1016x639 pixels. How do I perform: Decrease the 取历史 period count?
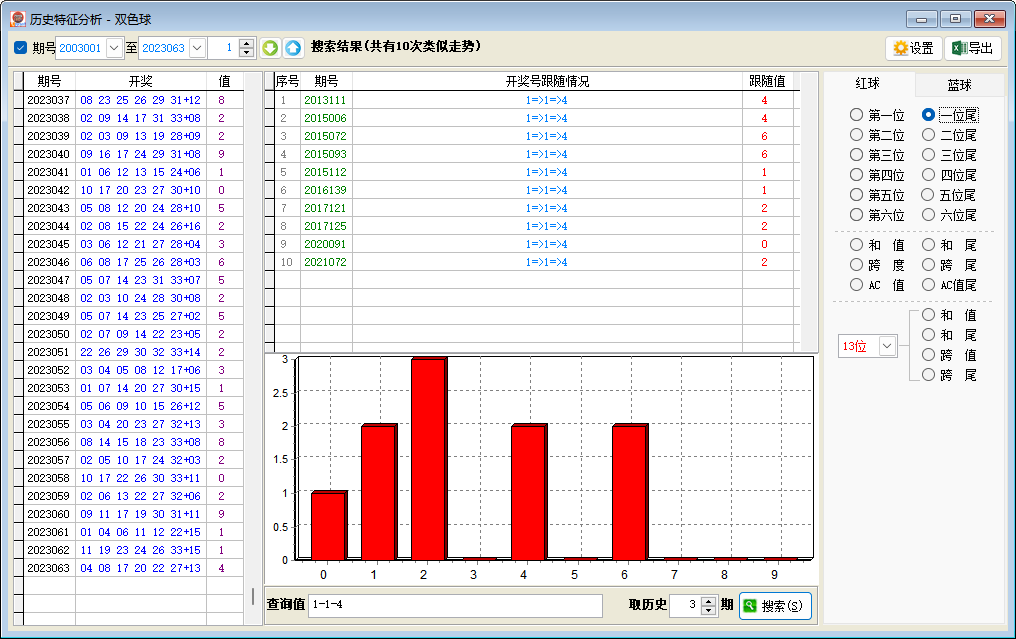(x=709, y=610)
